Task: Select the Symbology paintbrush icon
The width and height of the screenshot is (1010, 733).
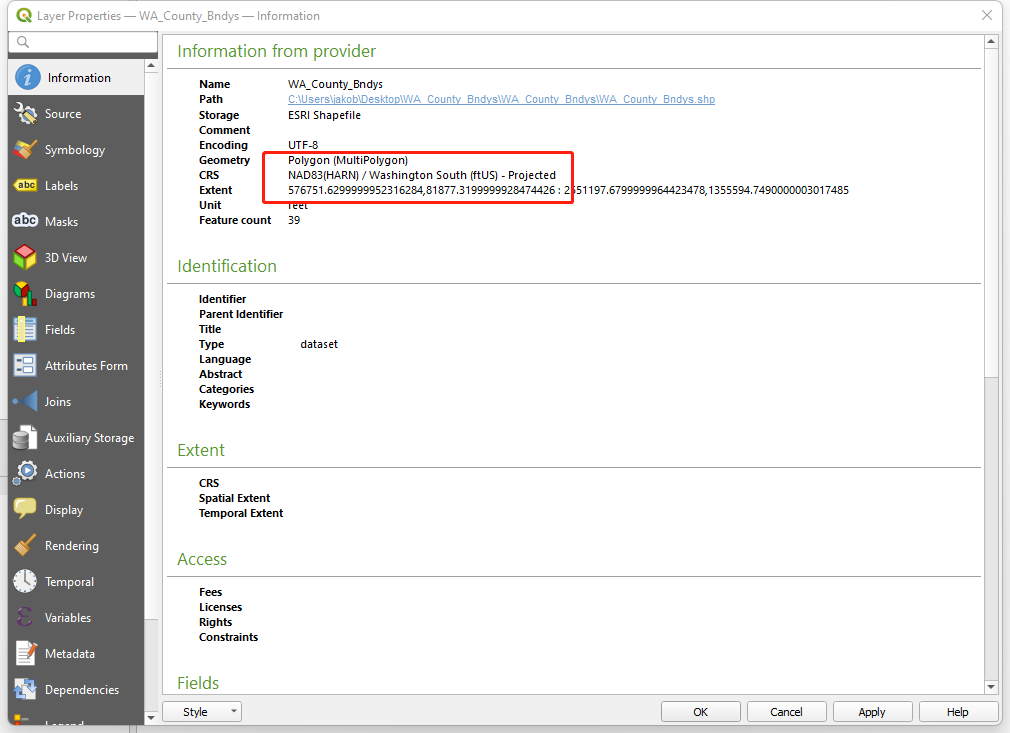Action: coord(26,150)
